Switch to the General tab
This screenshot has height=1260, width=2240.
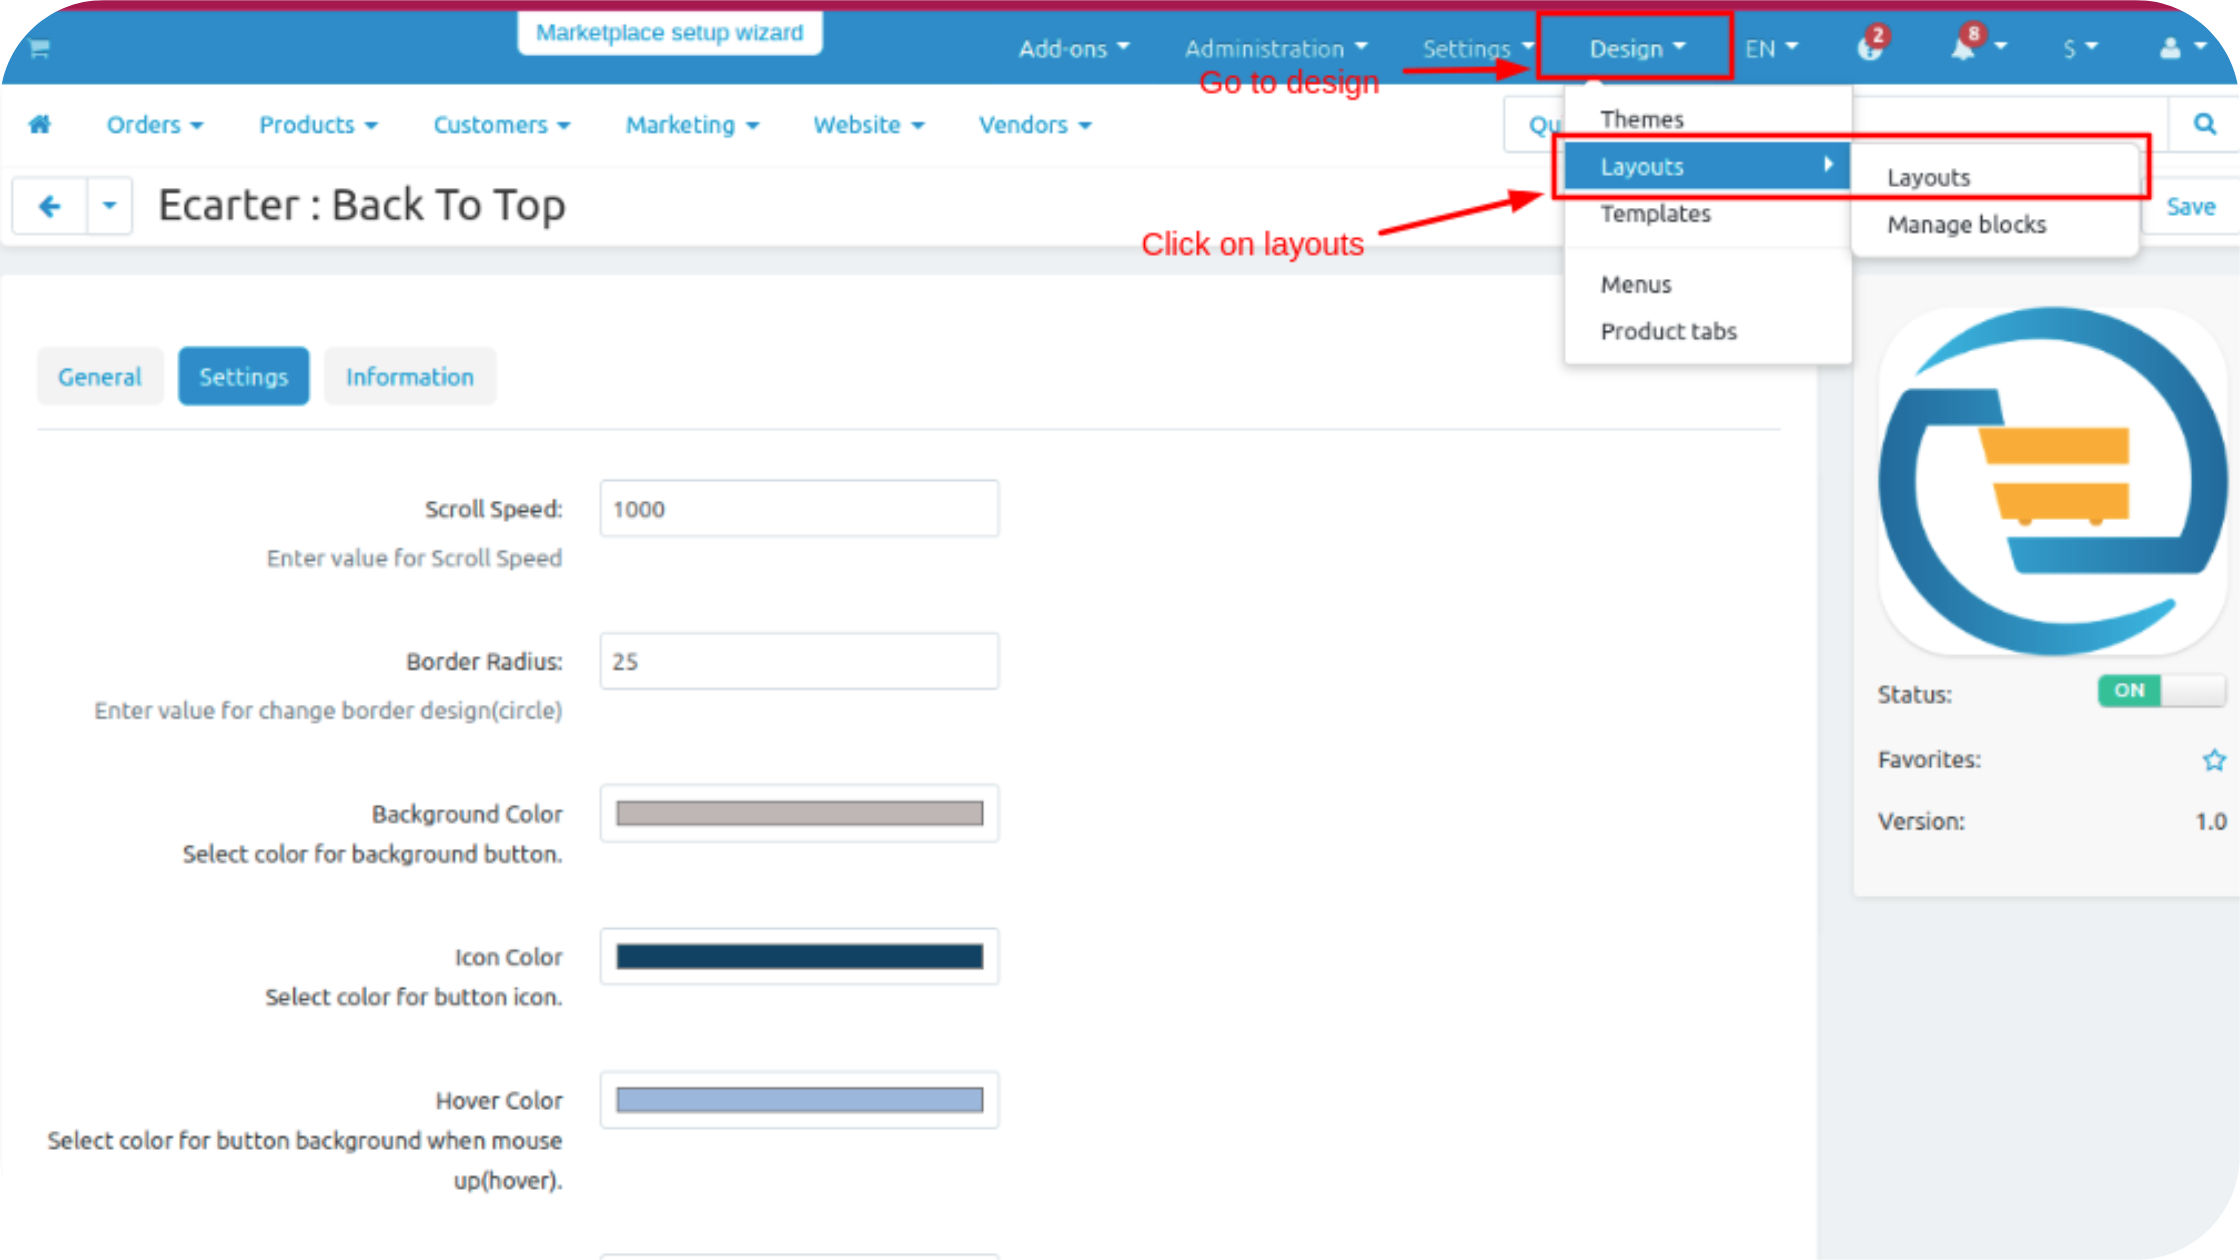coord(100,377)
